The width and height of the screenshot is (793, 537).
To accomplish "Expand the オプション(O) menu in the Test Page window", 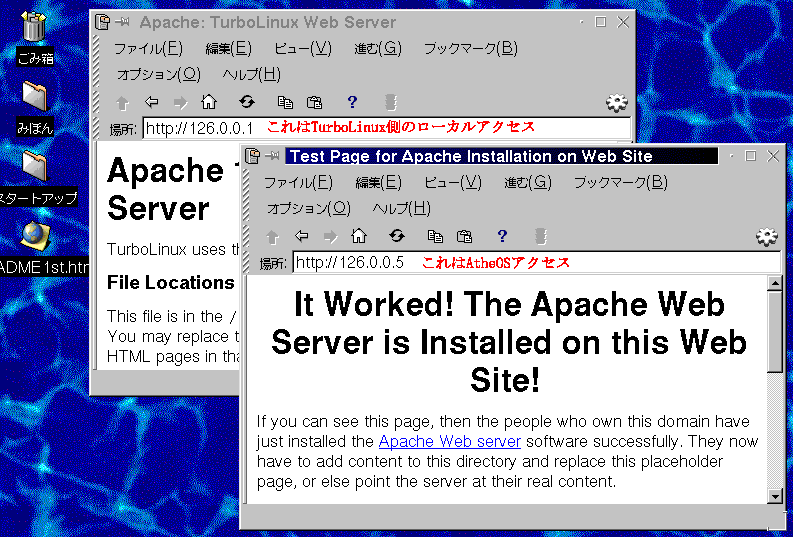I will pos(308,208).
